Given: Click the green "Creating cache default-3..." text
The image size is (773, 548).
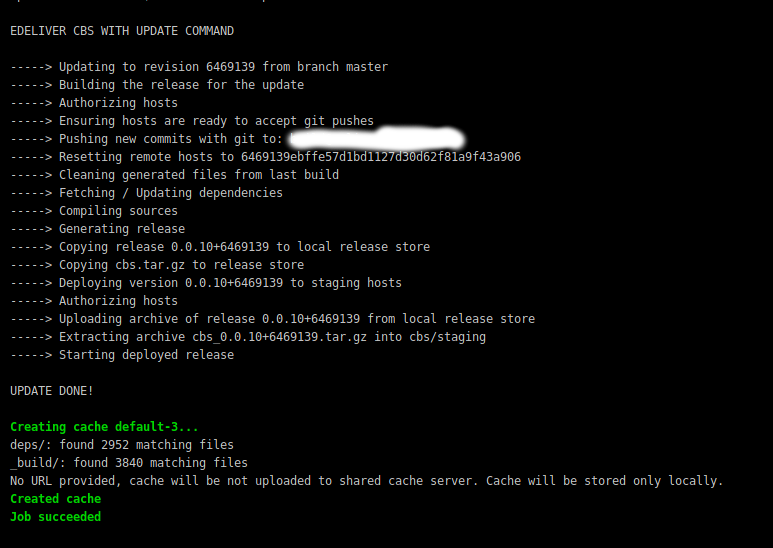Looking at the screenshot, I should 104,427.
